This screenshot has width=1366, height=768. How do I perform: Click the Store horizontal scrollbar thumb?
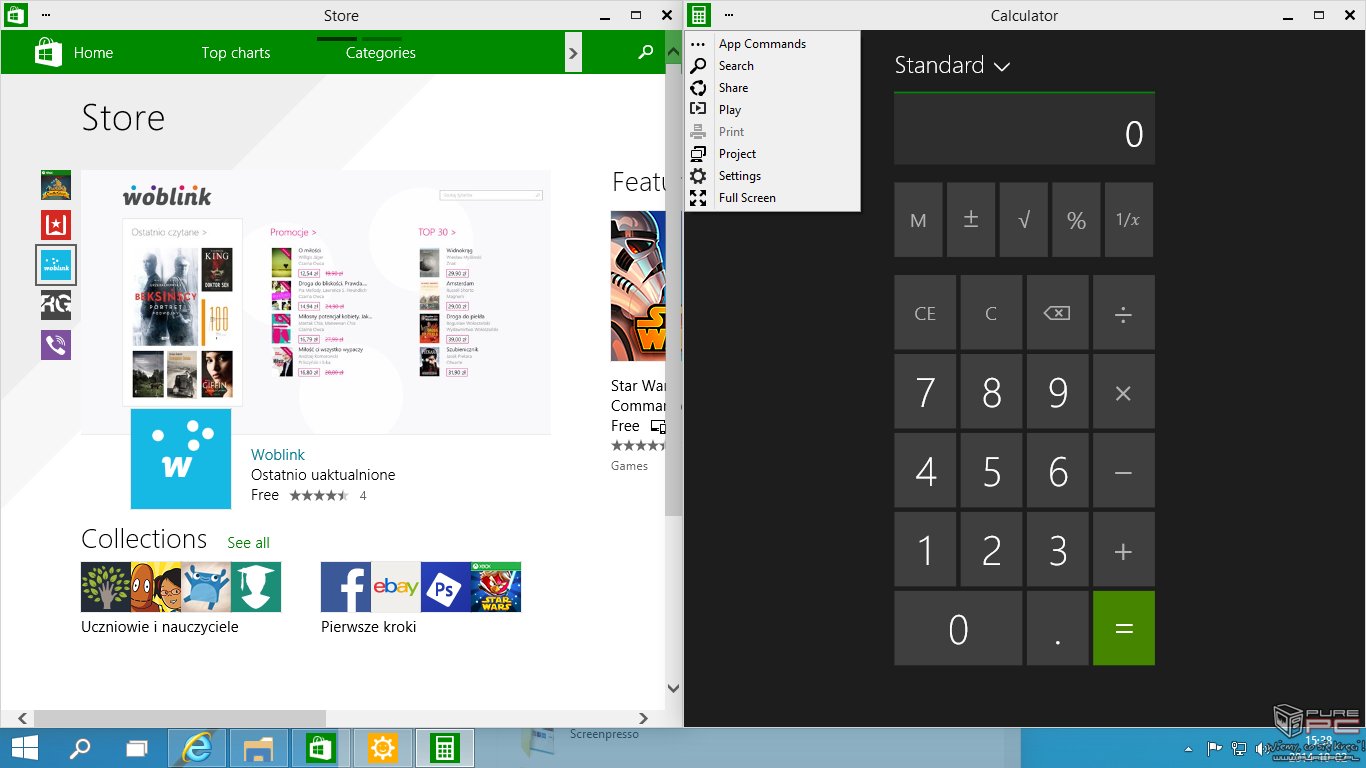(x=181, y=718)
